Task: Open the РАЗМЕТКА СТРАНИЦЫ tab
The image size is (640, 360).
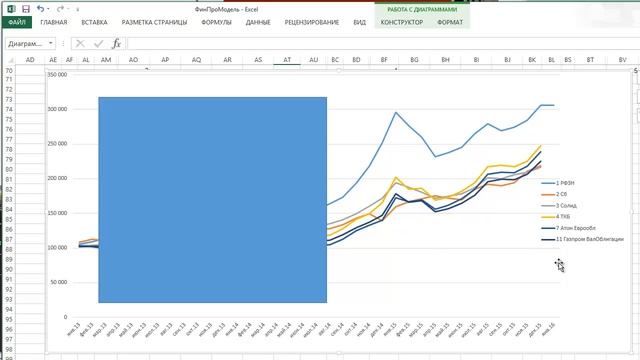Action: [154, 22]
